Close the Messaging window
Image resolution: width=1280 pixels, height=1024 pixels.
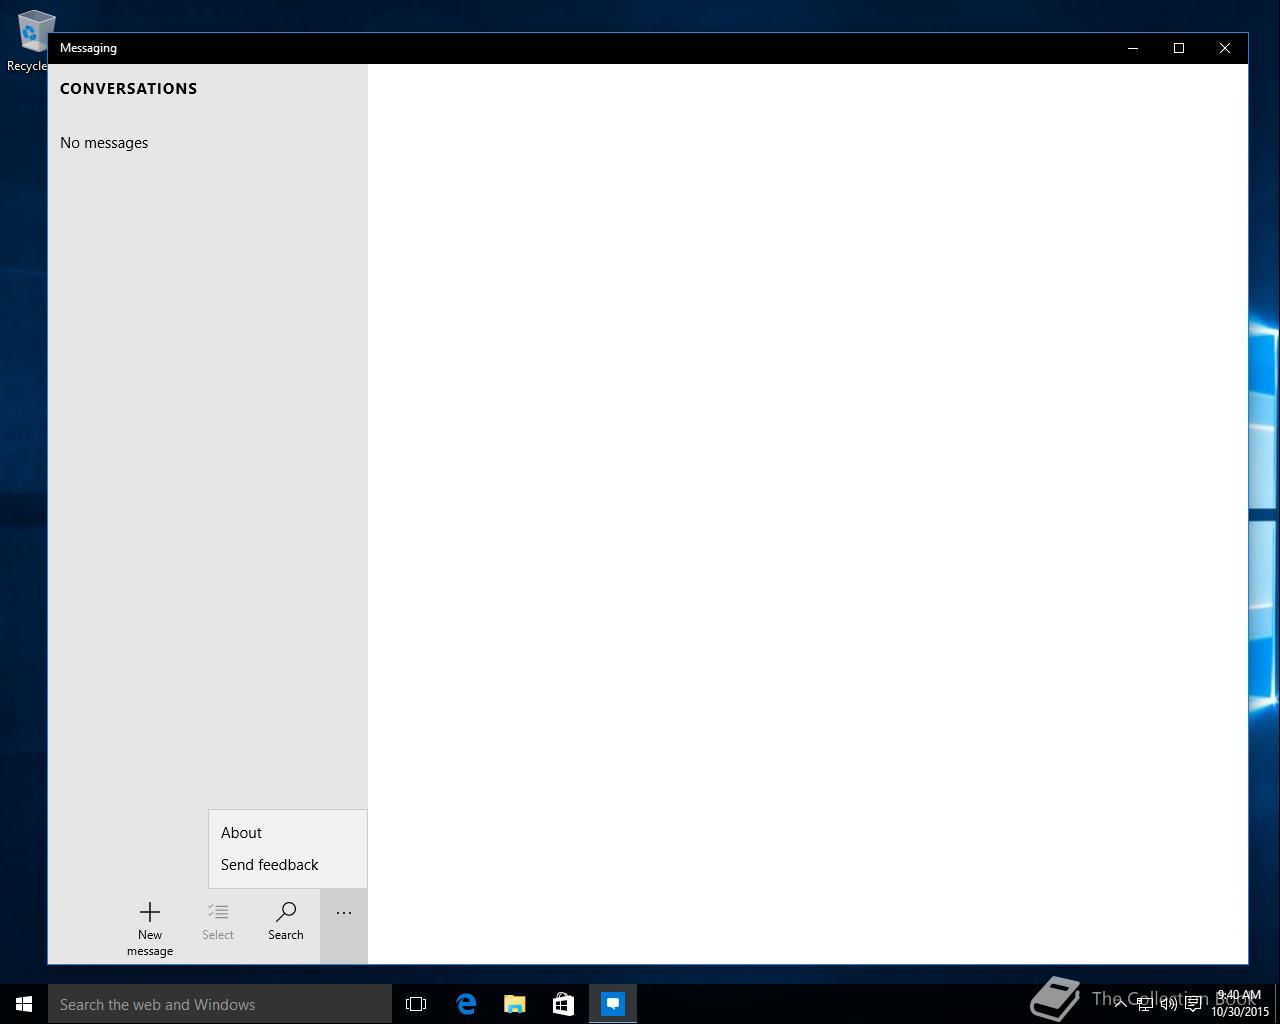[1225, 48]
